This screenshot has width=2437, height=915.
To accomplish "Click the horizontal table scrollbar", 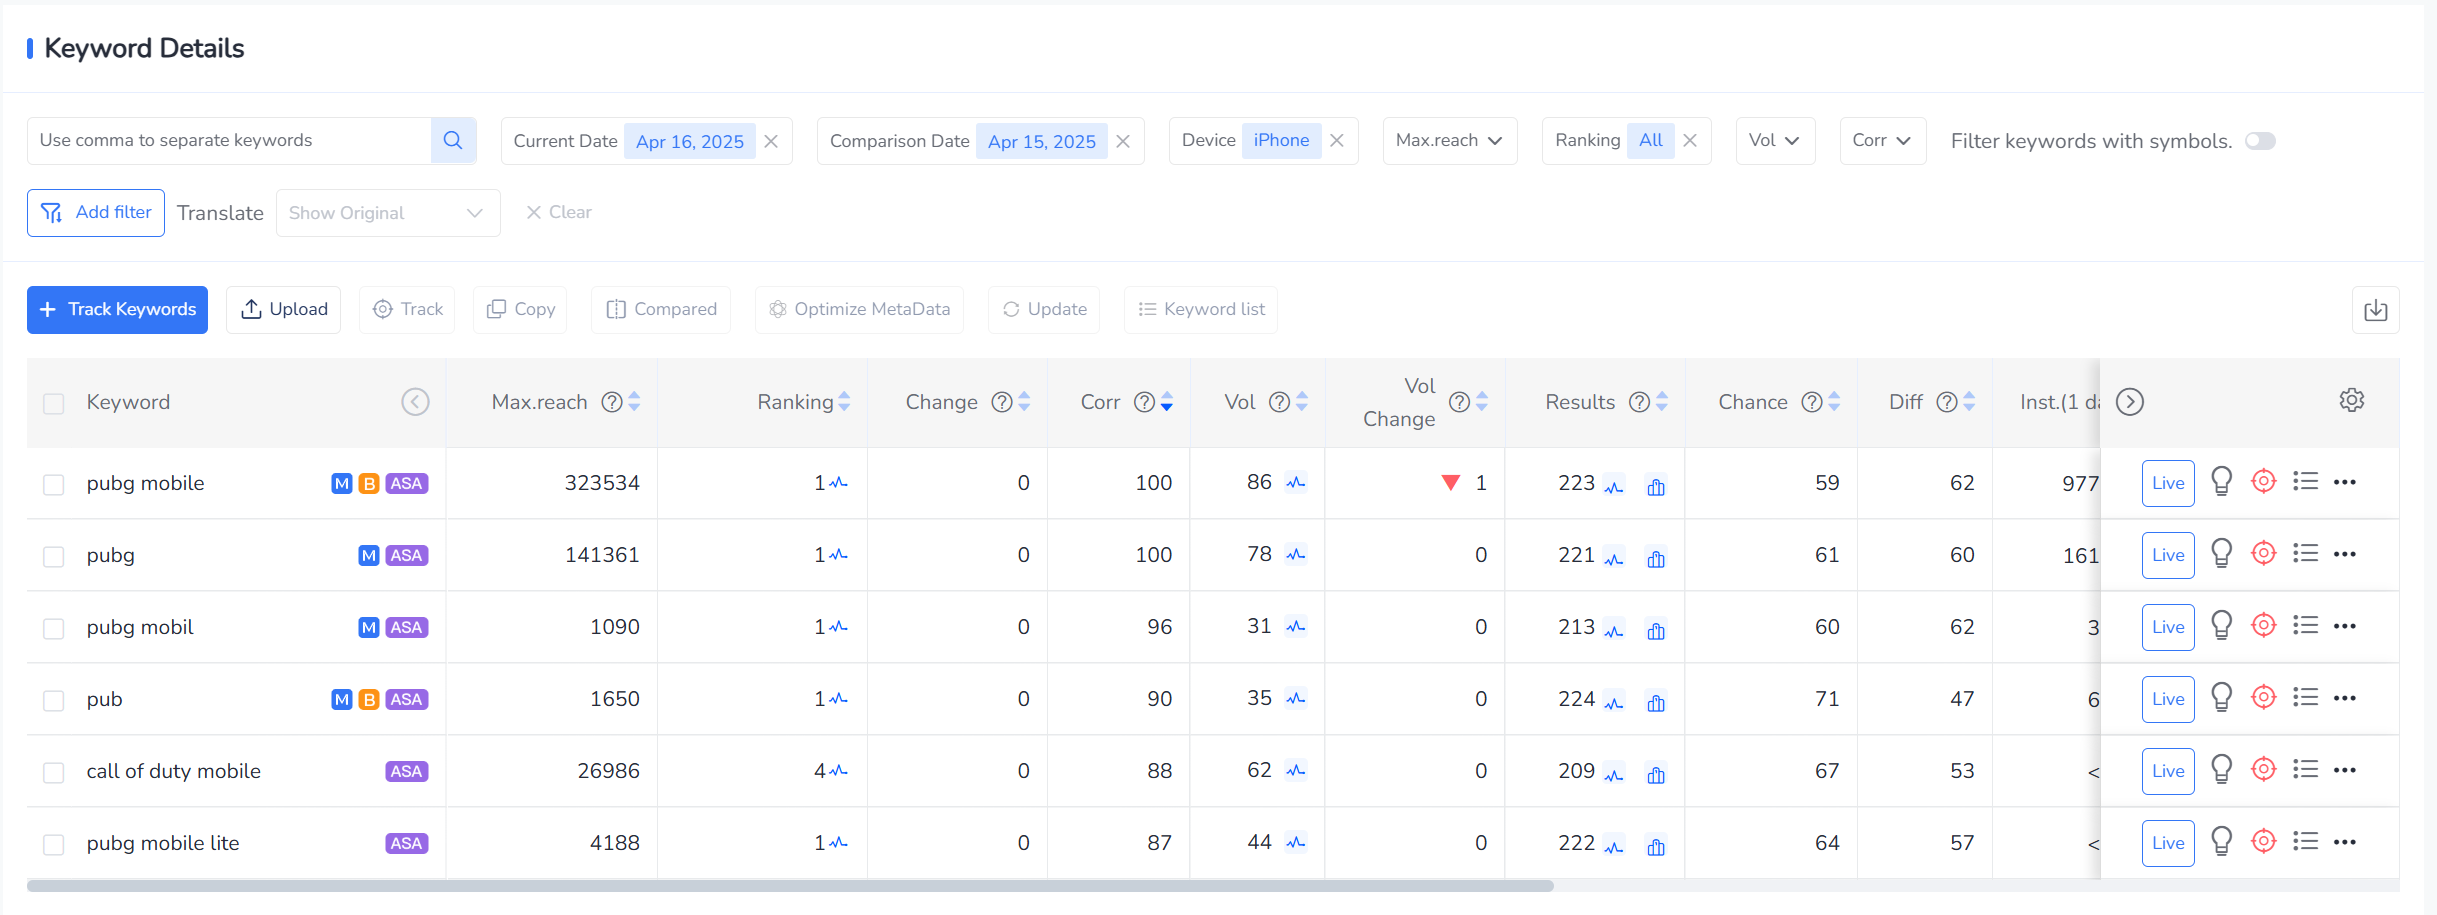I will (x=789, y=886).
